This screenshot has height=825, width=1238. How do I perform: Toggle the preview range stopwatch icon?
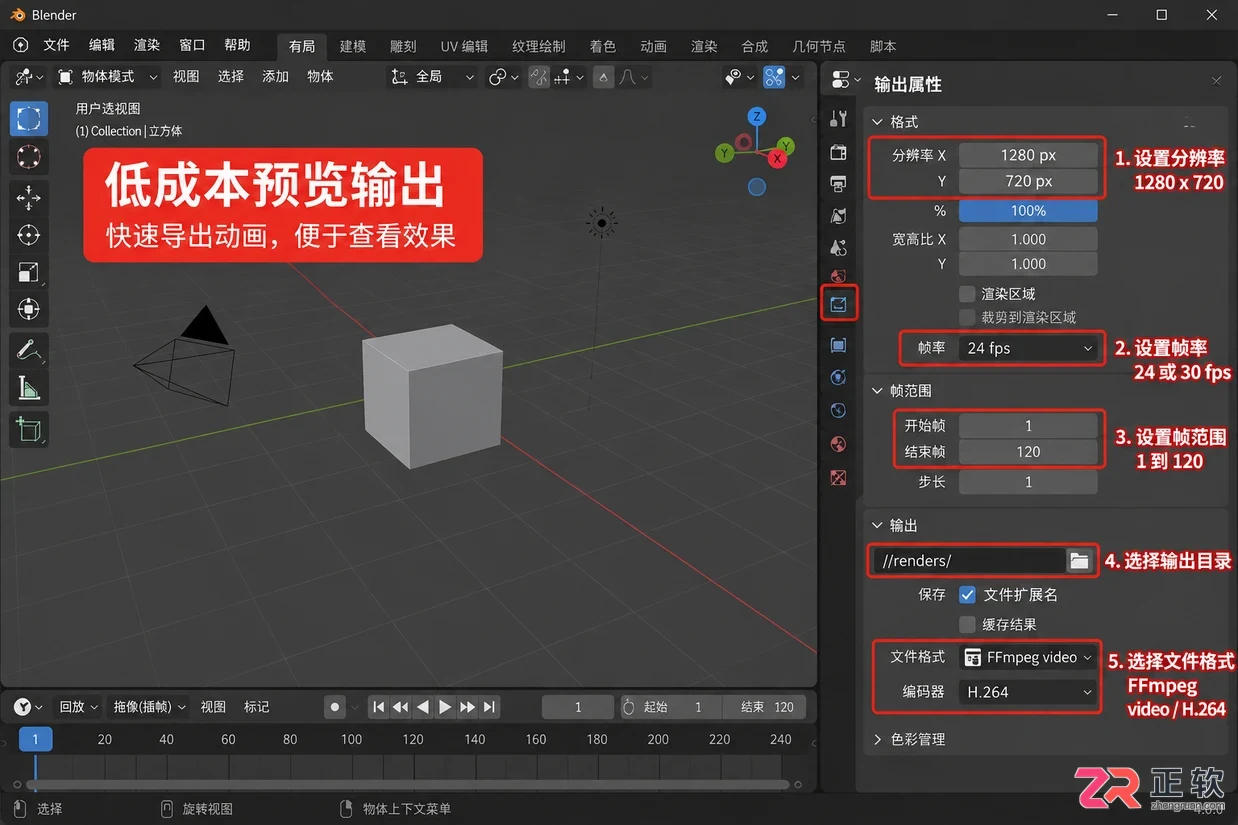click(628, 707)
